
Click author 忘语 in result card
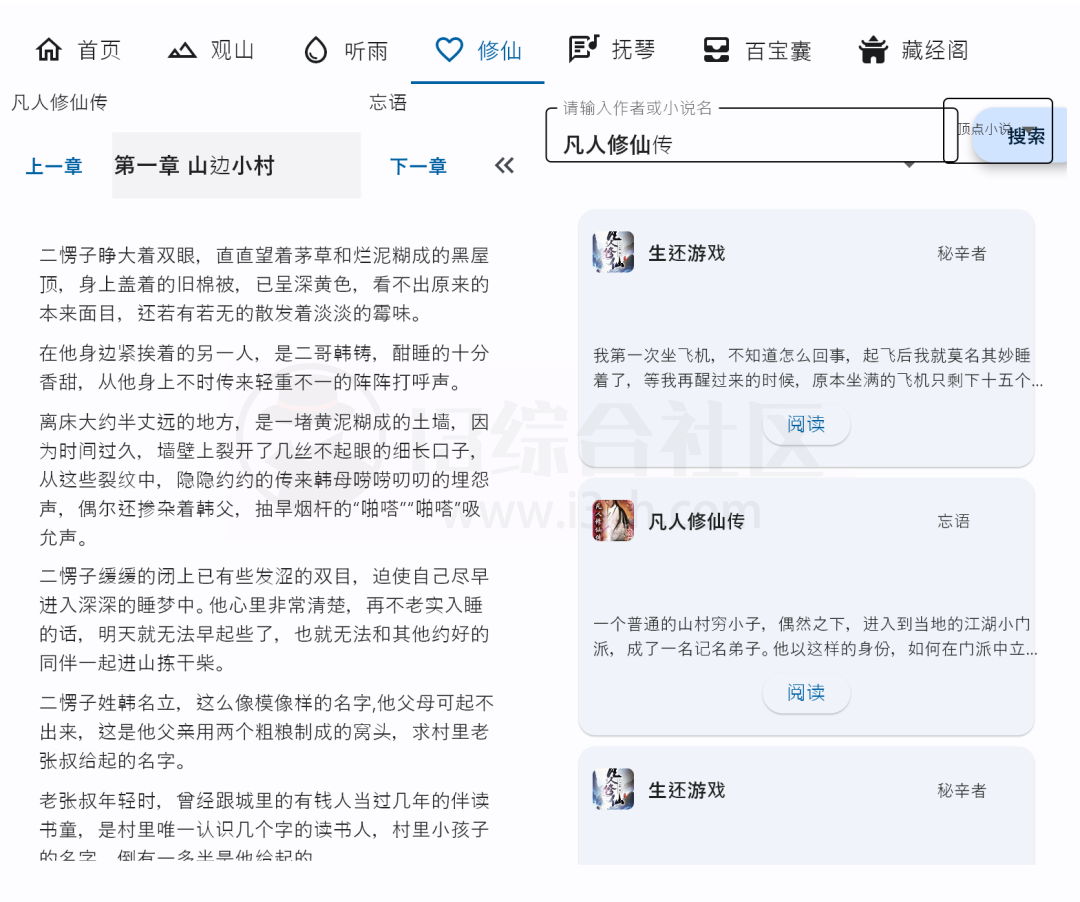[x=953, y=521]
